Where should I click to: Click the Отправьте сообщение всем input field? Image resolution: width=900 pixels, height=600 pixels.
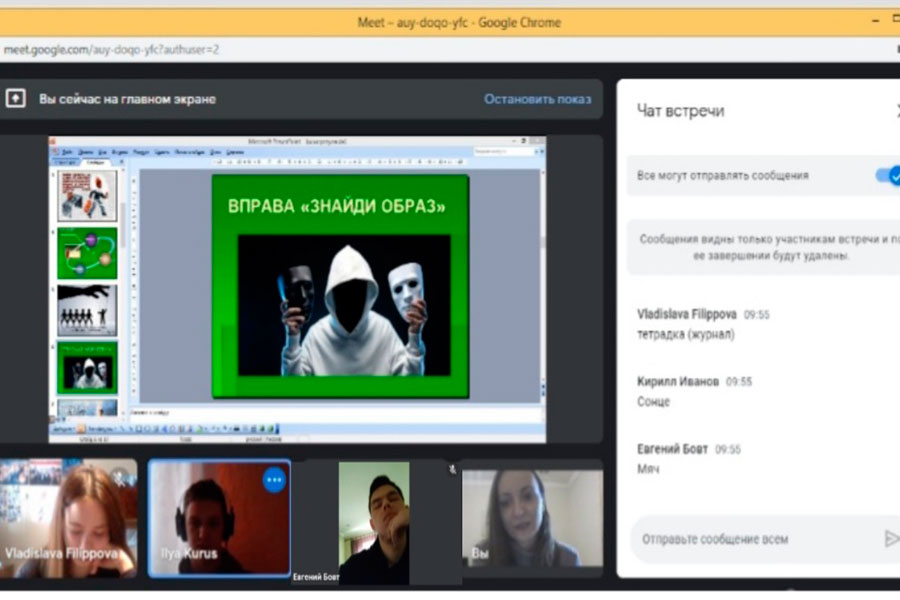(758, 539)
